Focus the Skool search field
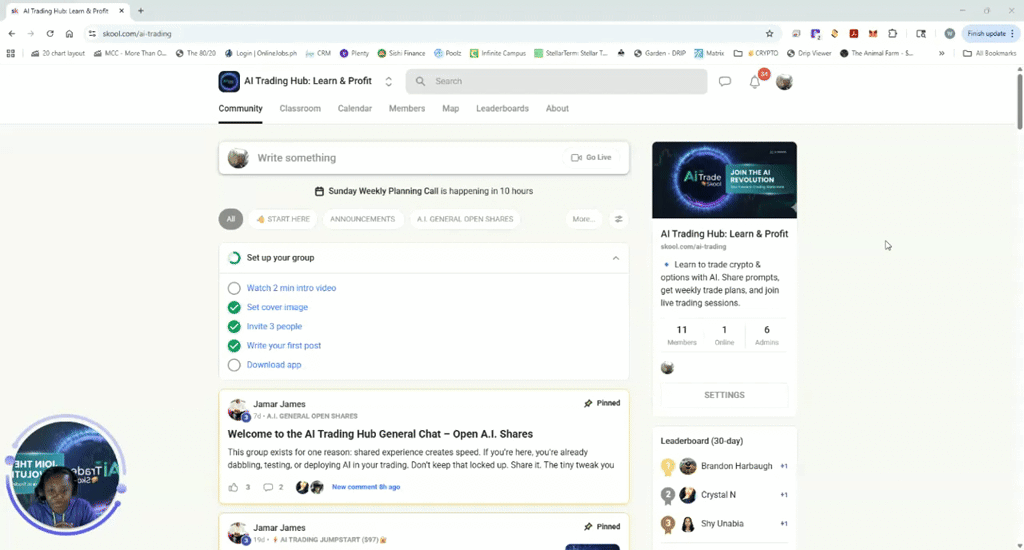The width and height of the screenshot is (1024, 550). (x=556, y=81)
